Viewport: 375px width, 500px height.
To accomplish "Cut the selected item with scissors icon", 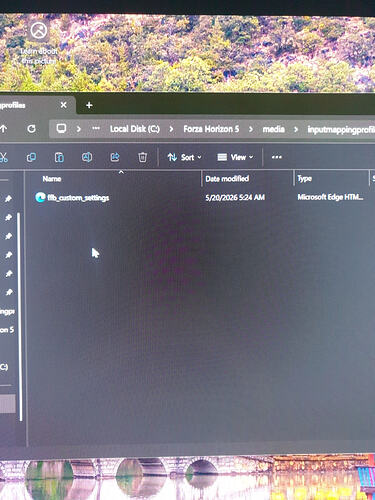I will [4, 157].
